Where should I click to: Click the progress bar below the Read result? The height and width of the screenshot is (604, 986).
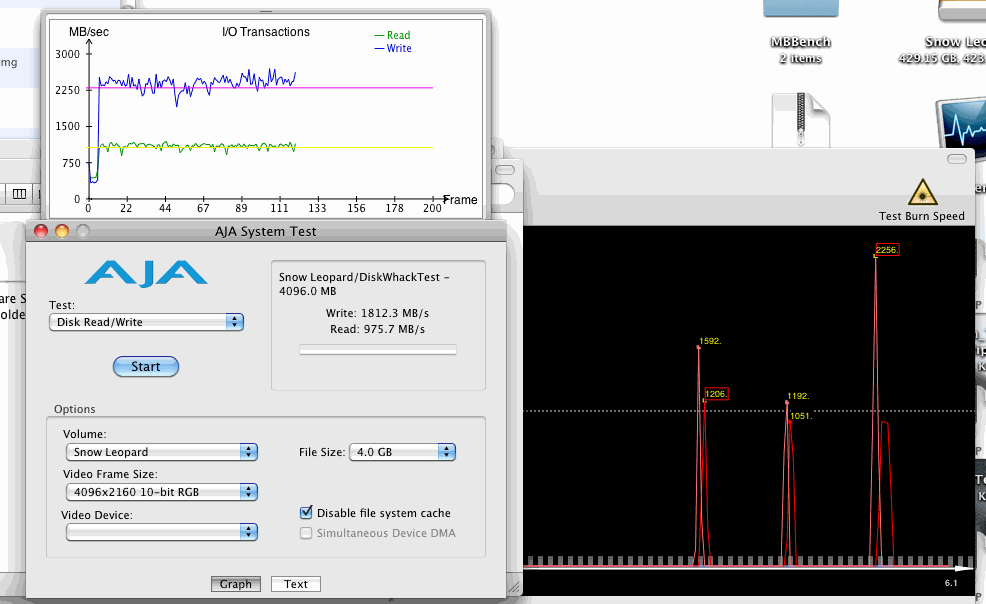pos(378,350)
